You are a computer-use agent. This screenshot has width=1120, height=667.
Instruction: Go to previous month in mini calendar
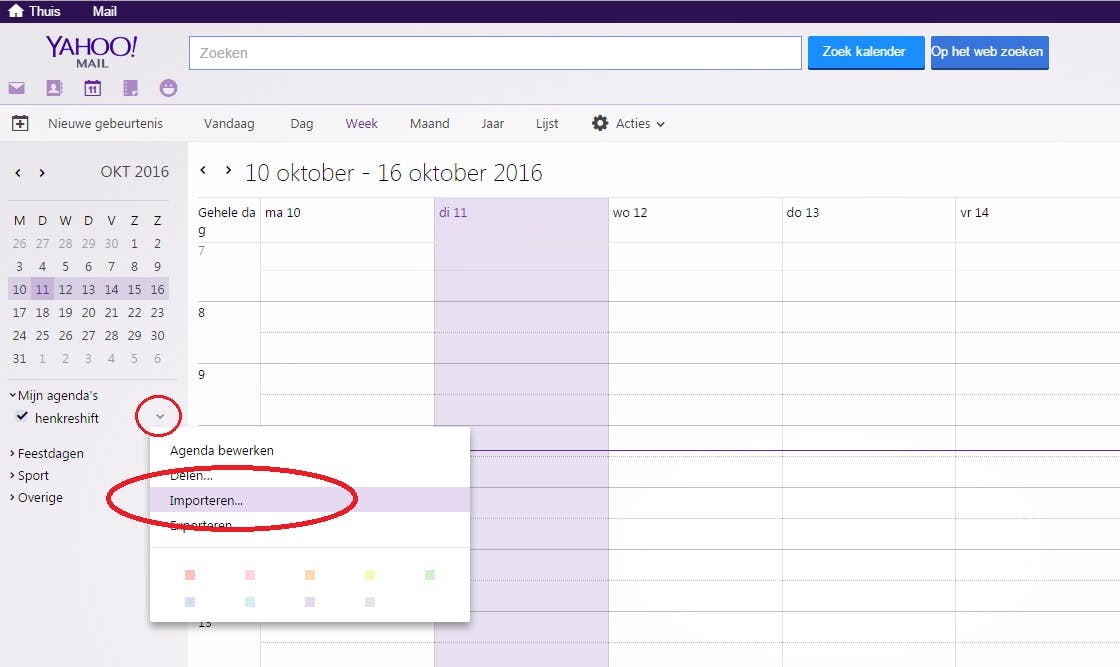[18, 173]
